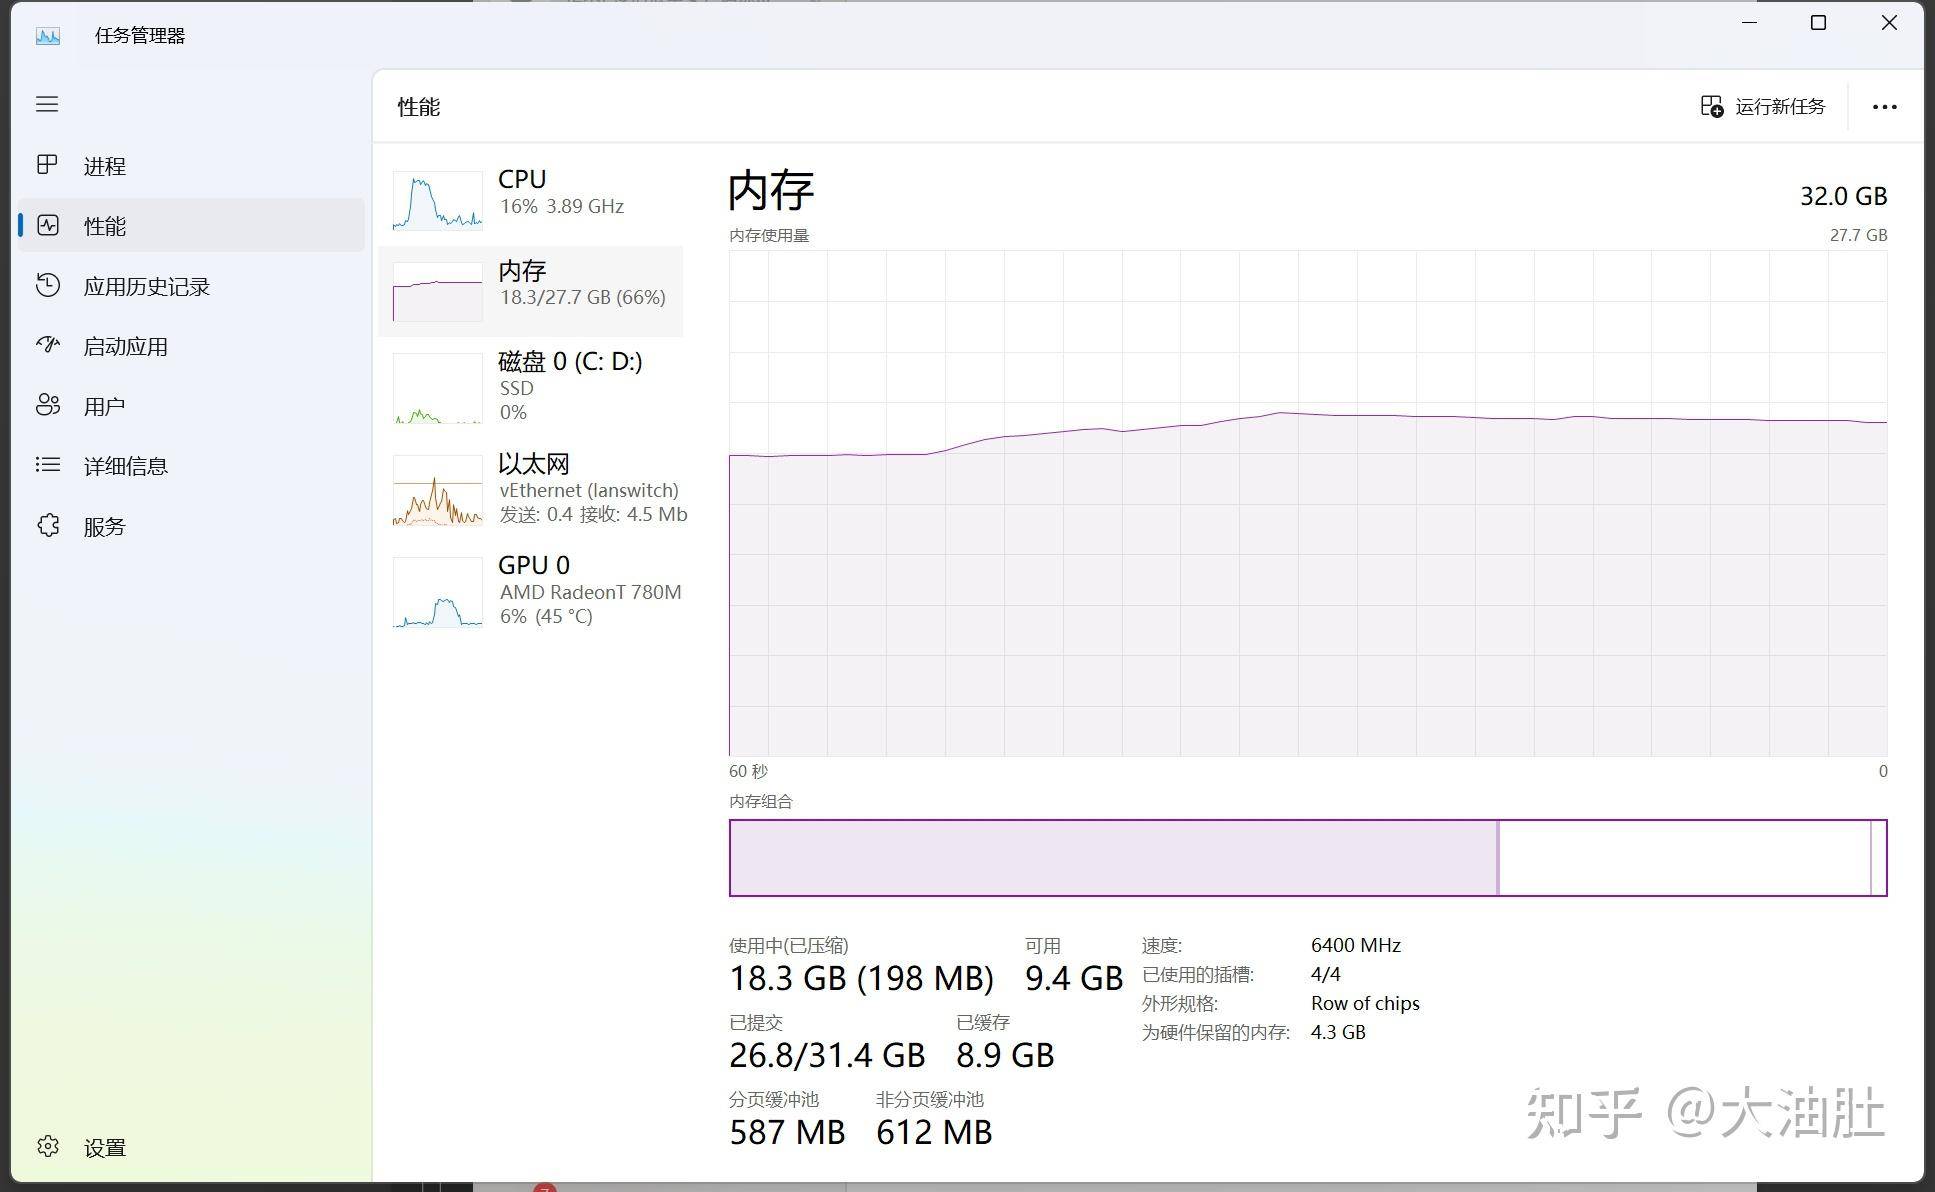Click the Details (详细信息) list icon
Screen dimensions: 1935x1192
47,465
